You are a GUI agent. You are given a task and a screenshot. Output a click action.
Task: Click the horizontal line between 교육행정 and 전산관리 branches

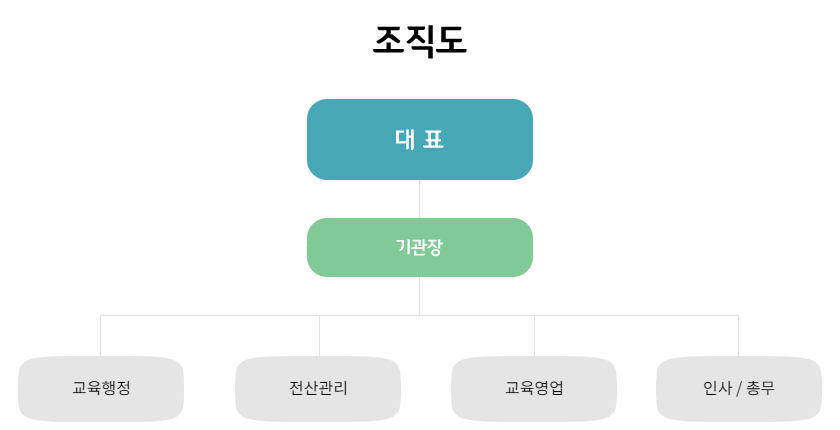point(210,315)
